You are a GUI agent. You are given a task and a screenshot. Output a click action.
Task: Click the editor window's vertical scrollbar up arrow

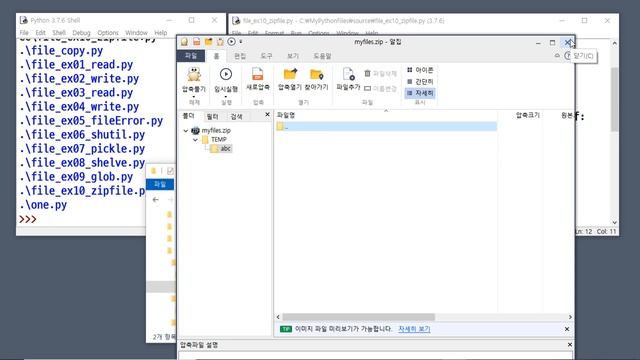click(615, 43)
